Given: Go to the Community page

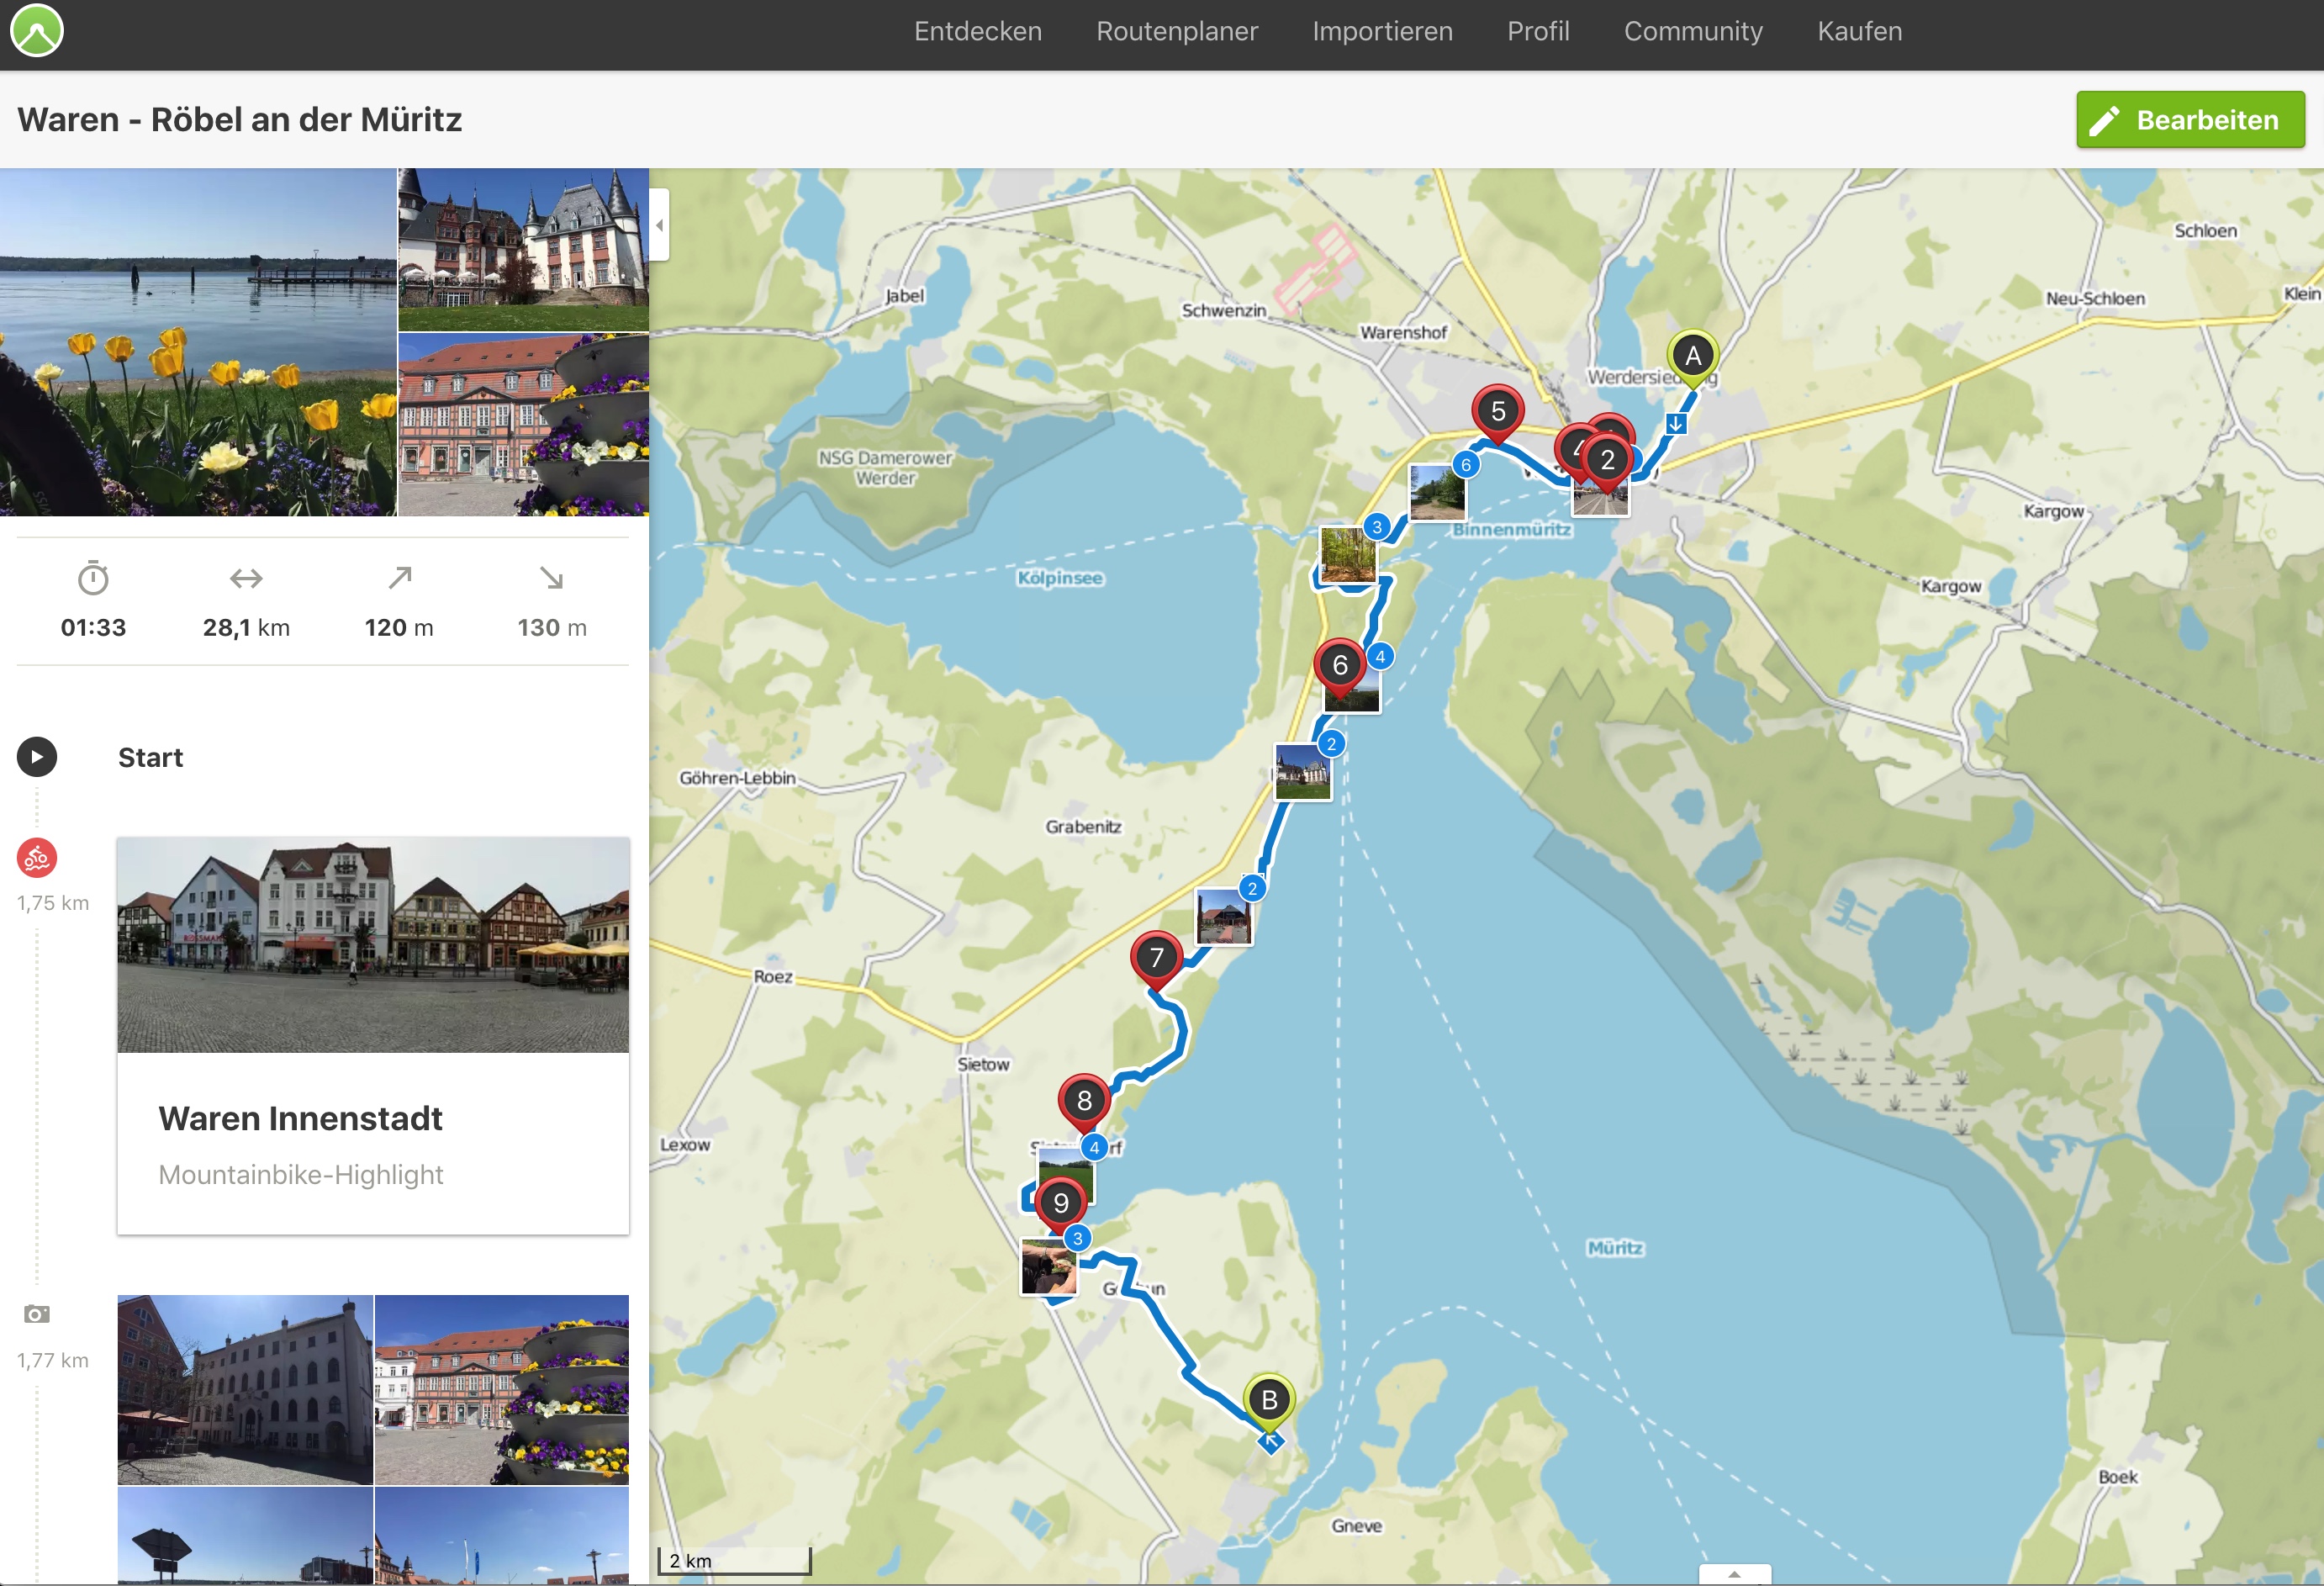Looking at the screenshot, I should click(x=1692, y=32).
